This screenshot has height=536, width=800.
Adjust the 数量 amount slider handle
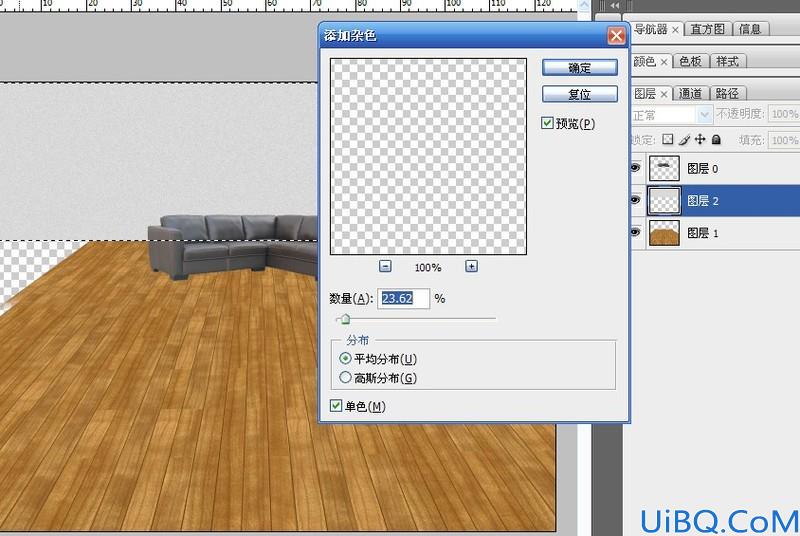[x=345, y=319]
